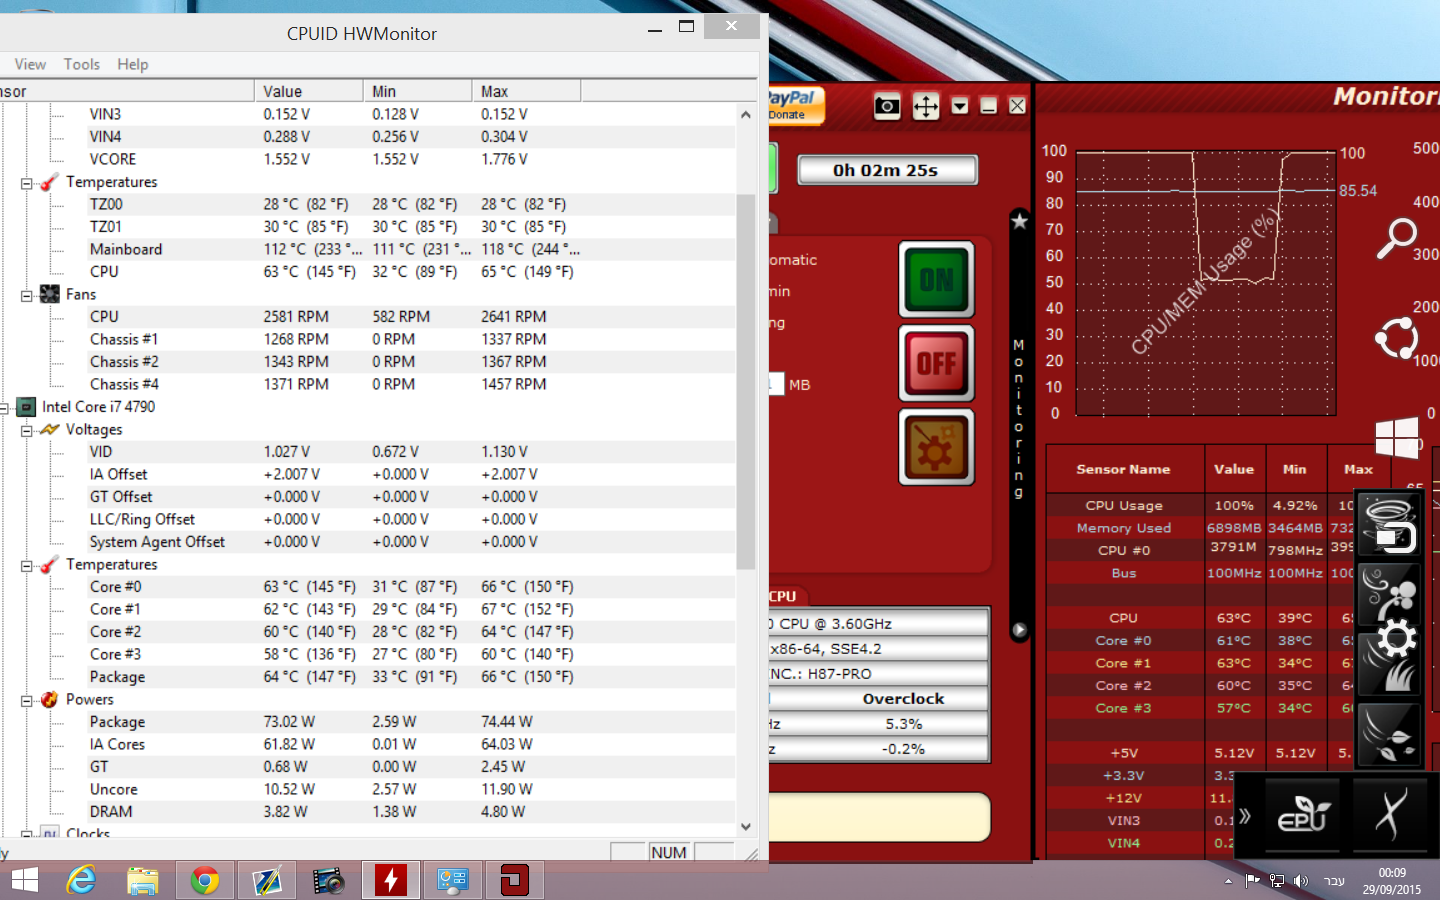The image size is (1440, 900).
Task: Click the red lightning bolt taskbar app
Action: pos(391,880)
